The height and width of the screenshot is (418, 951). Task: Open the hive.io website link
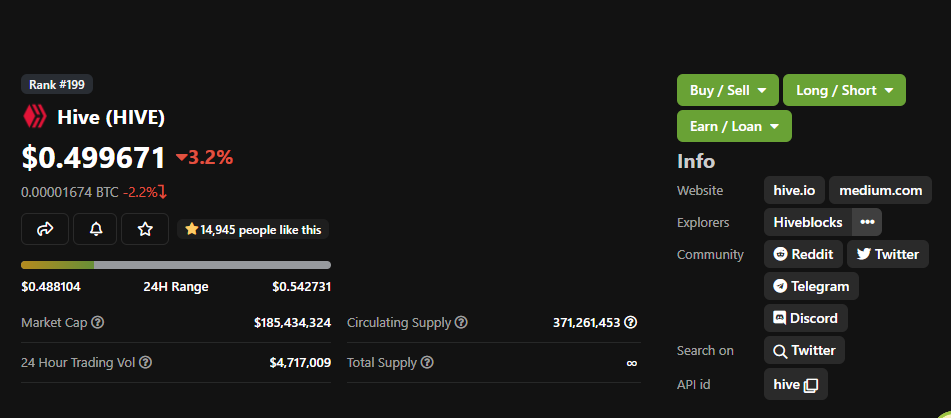coord(795,190)
